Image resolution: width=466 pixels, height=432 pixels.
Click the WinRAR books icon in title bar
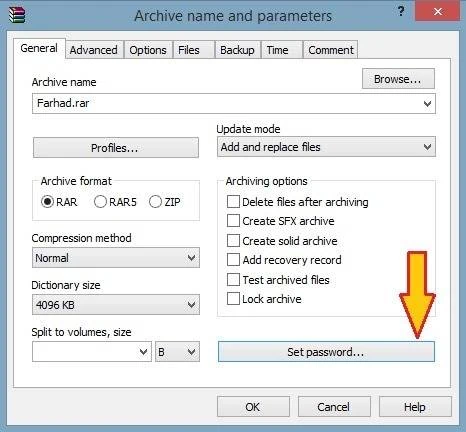[x=17, y=15]
